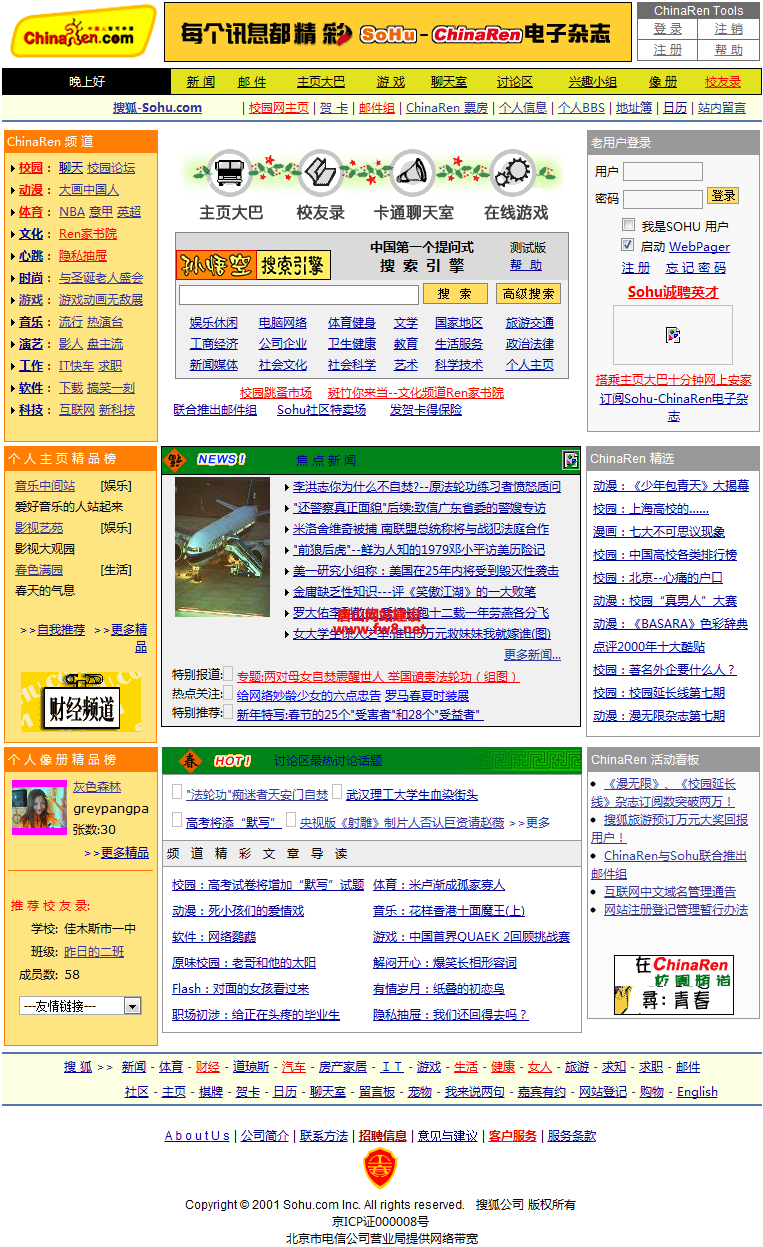
Task: Toggle 我是SOHU用户 checkbox
Action: click(628, 225)
